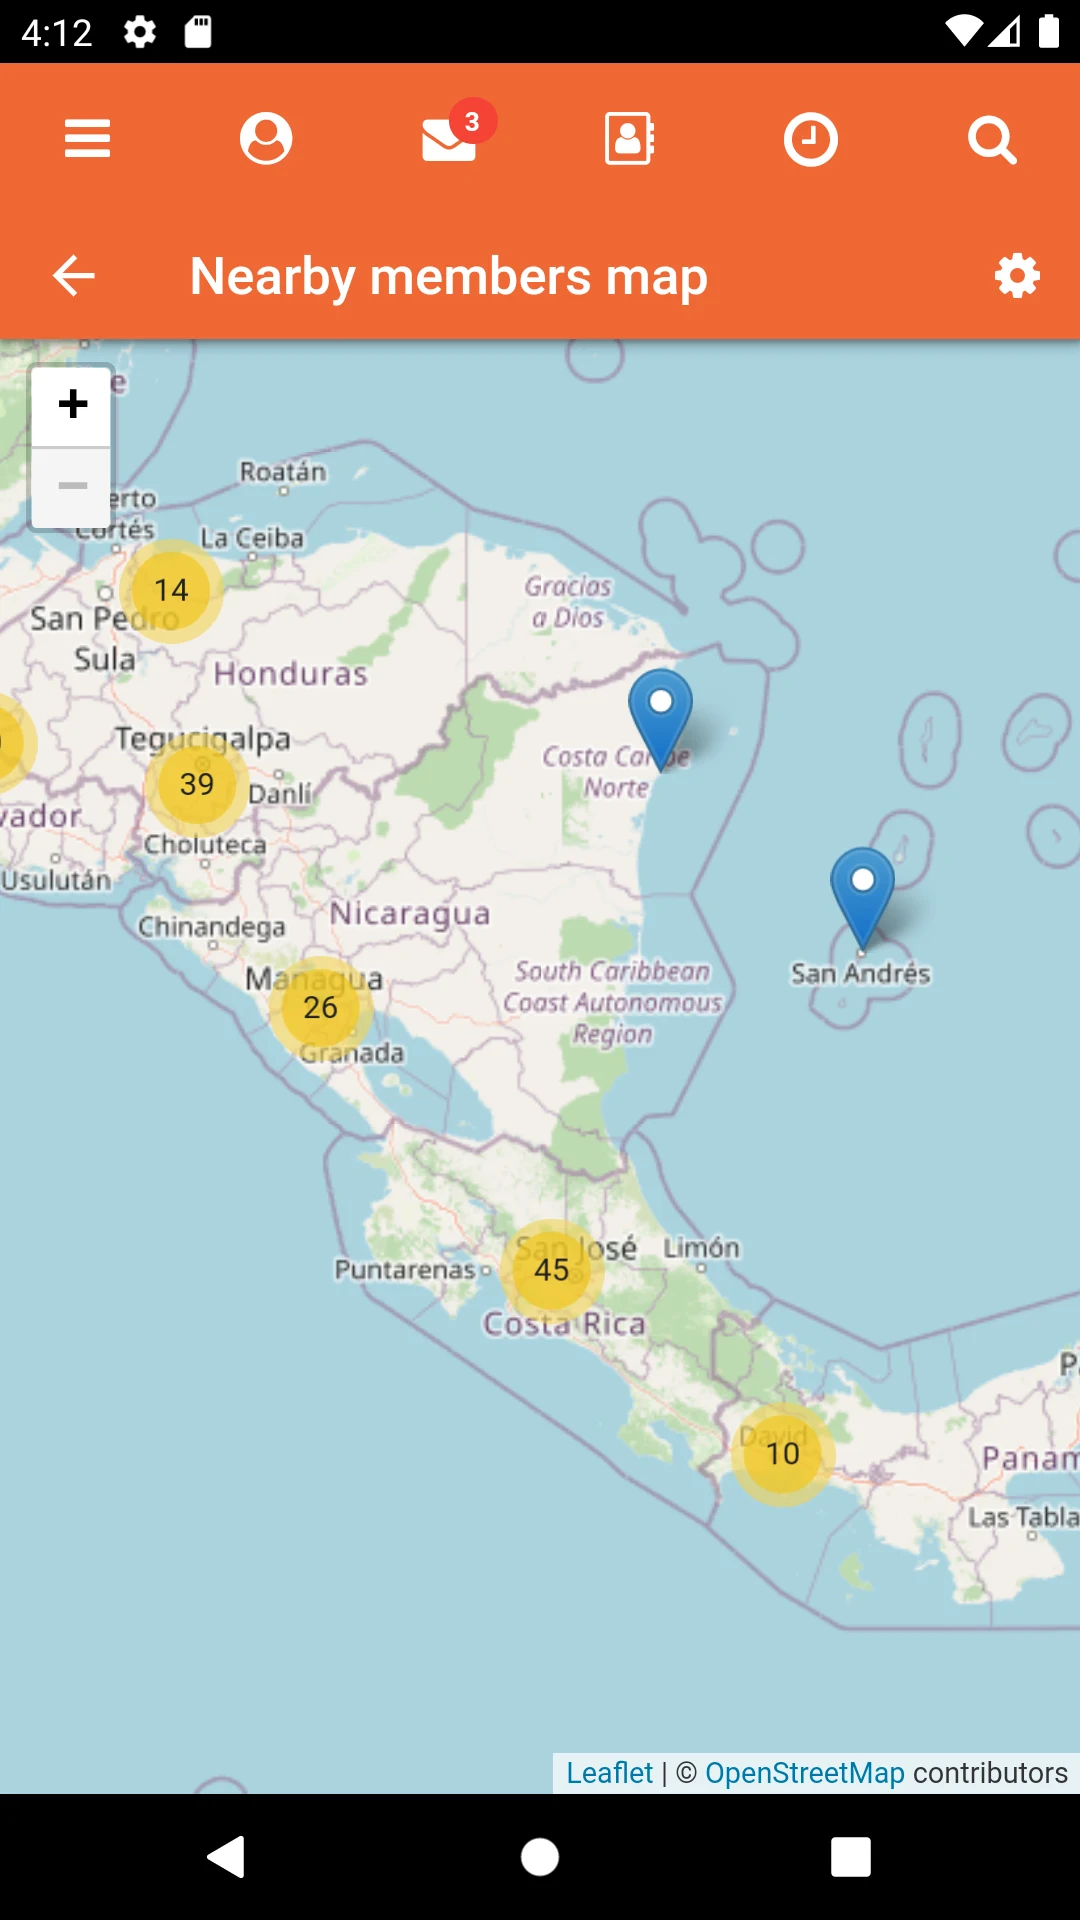Viewport: 1080px width, 1920px height.
Task: Tap the Android home button
Action: coord(540,1857)
